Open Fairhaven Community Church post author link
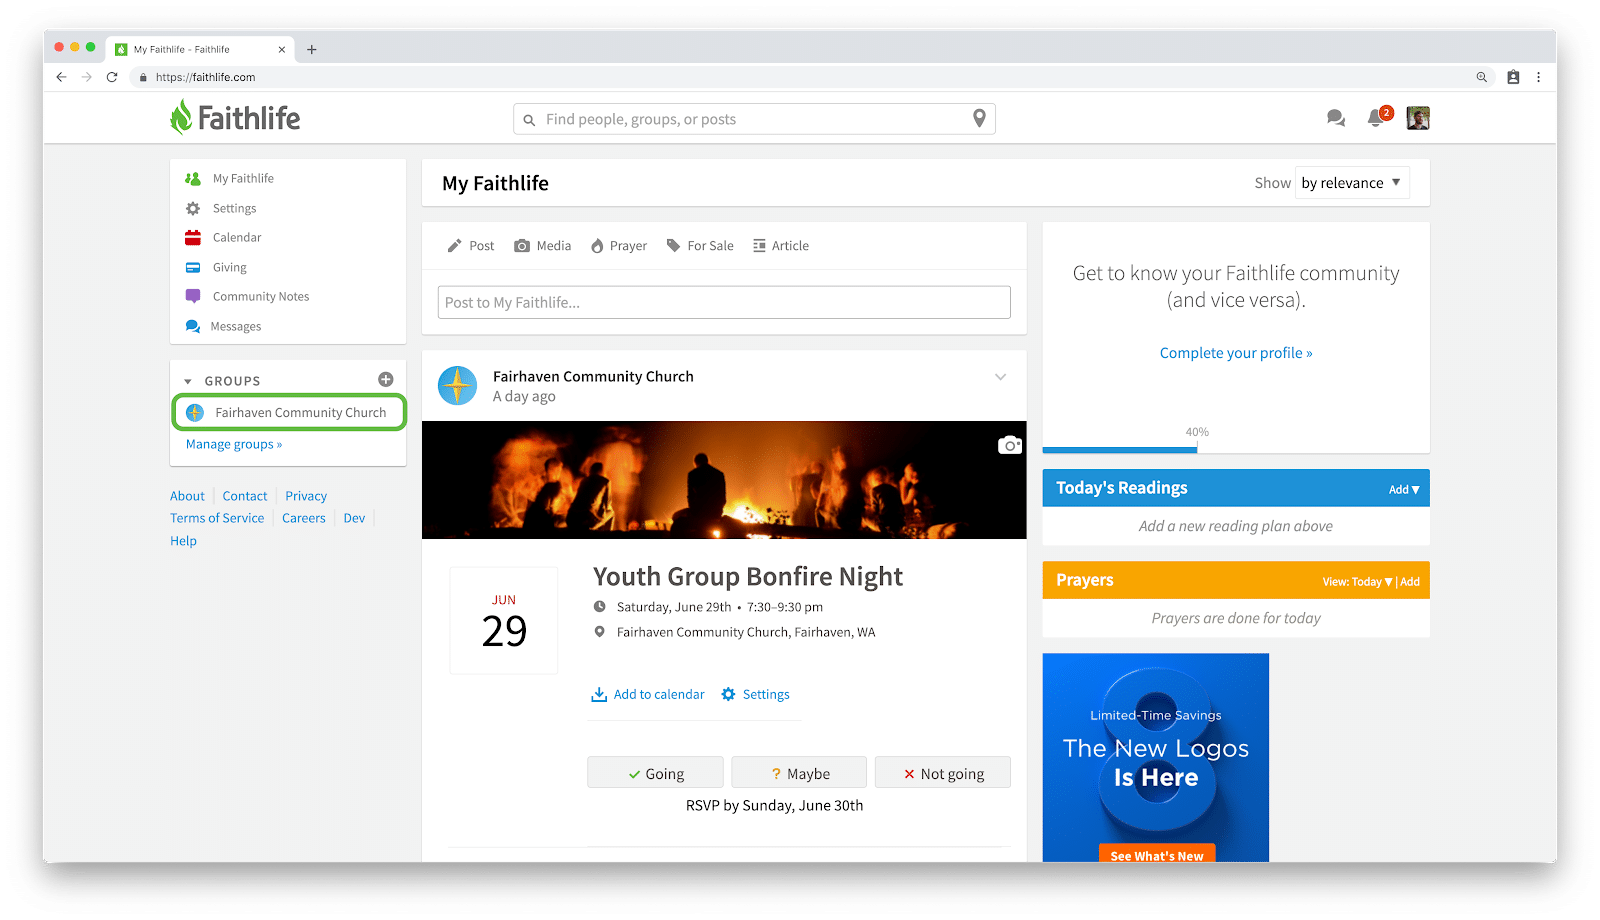 (x=593, y=377)
